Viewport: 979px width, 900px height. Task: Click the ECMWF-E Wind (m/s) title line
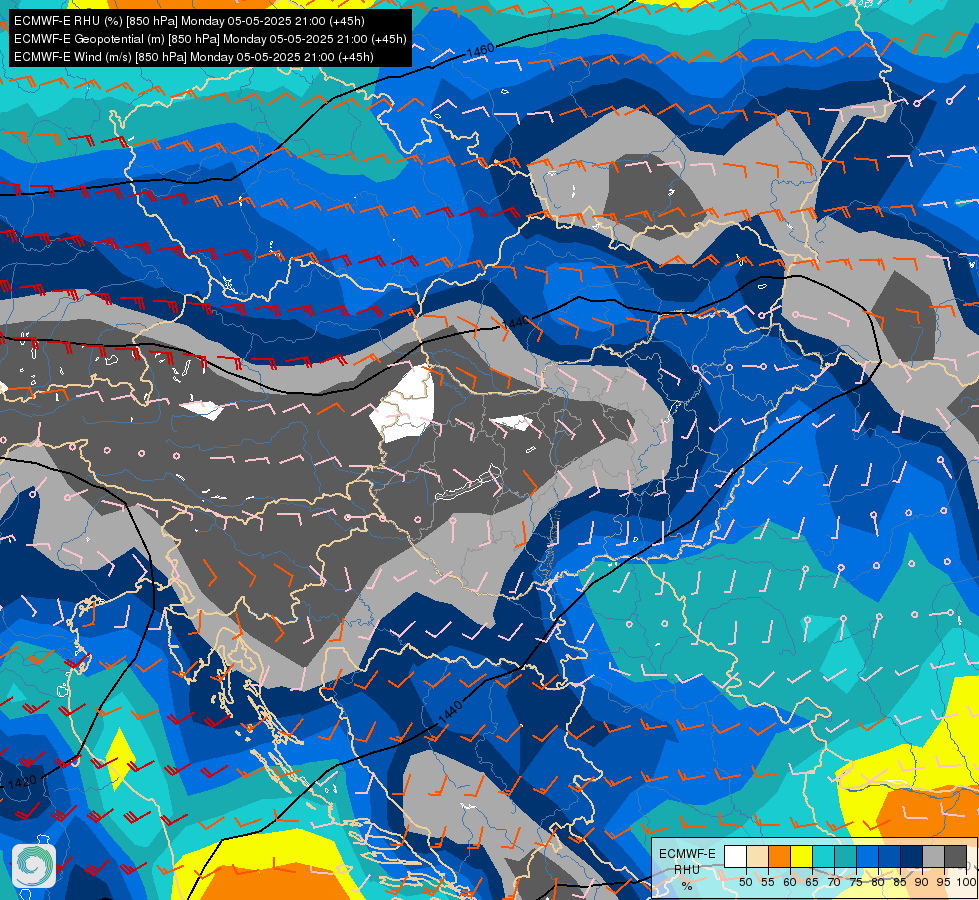pyautogui.click(x=194, y=57)
